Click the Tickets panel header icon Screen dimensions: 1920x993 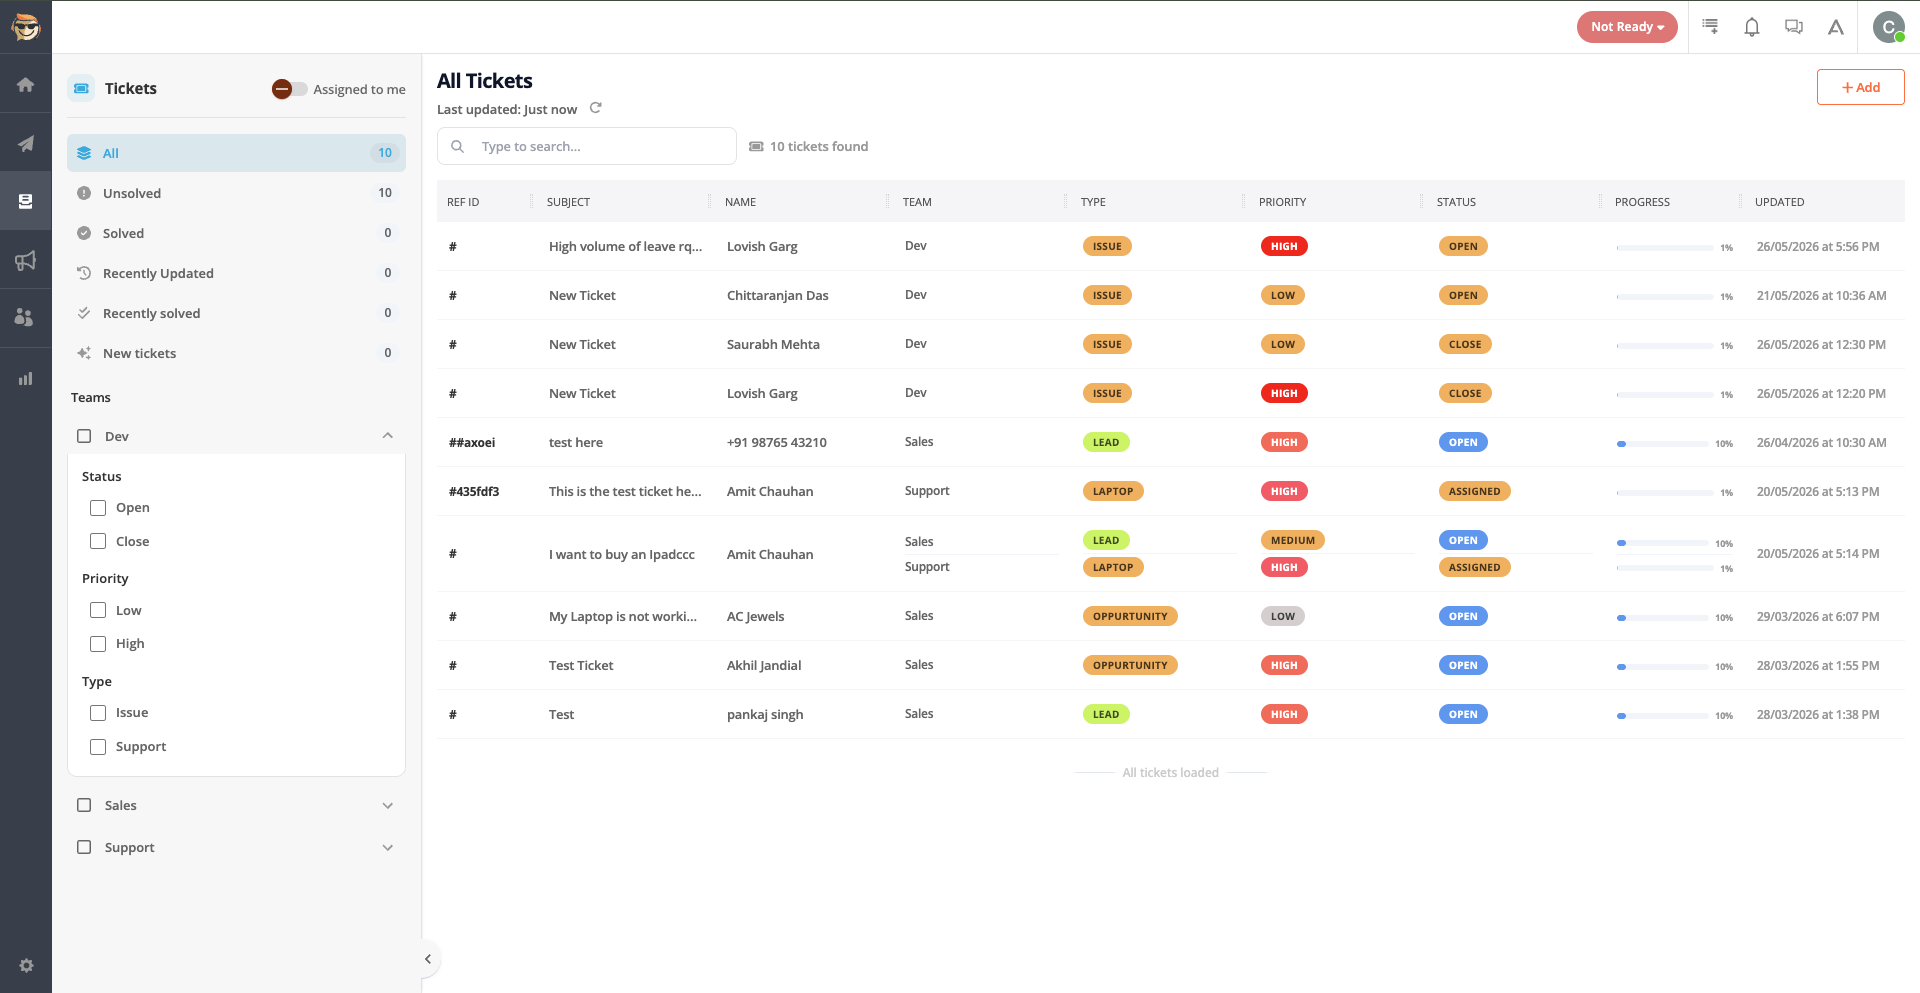[82, 88]
